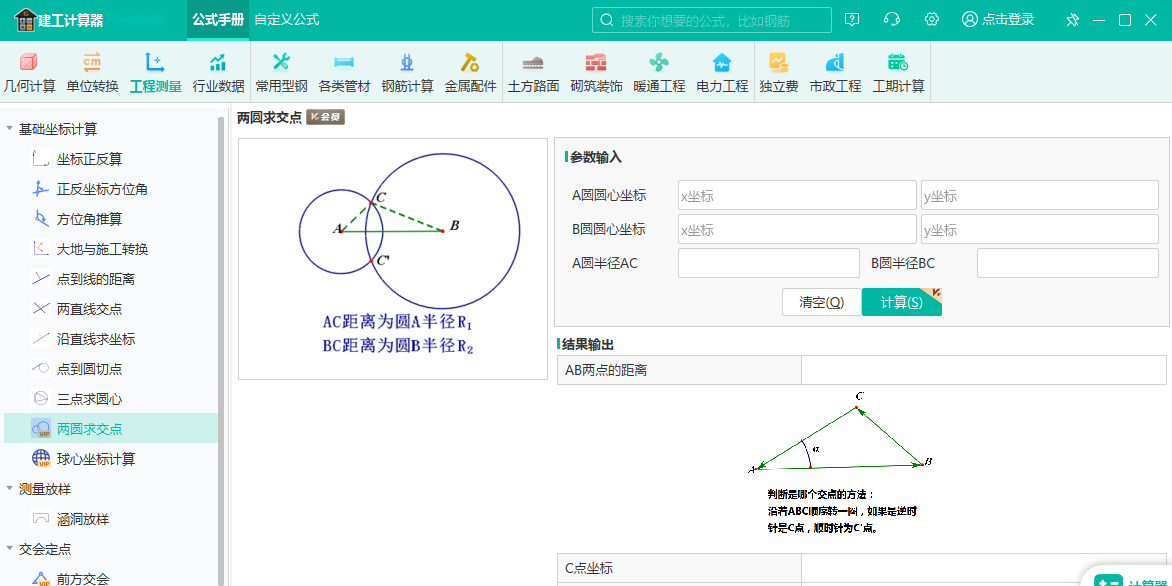The height and width of the screenshot is (586, 1172).
Task: Click the 建工计算器 app logo
Action: (x=58, y=20)
